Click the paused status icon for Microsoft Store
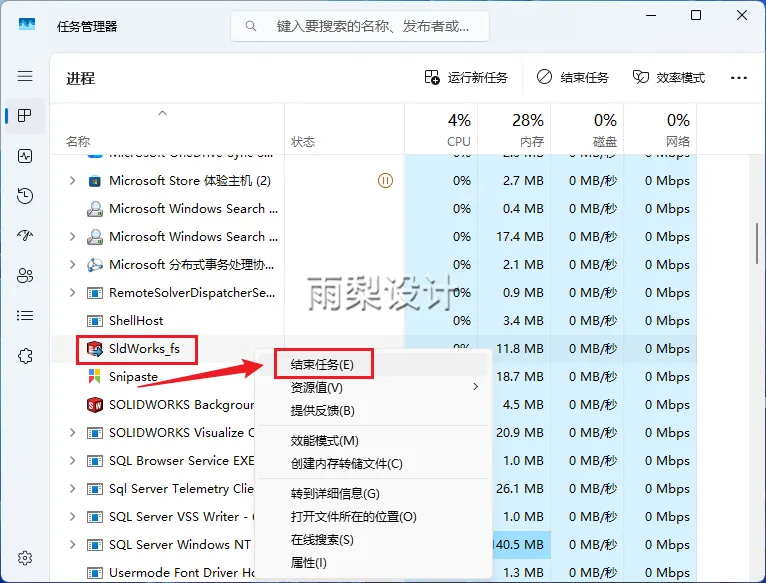The height and width of the screenshot is (583, 766). pyautogui.click(x=385, y=181)
